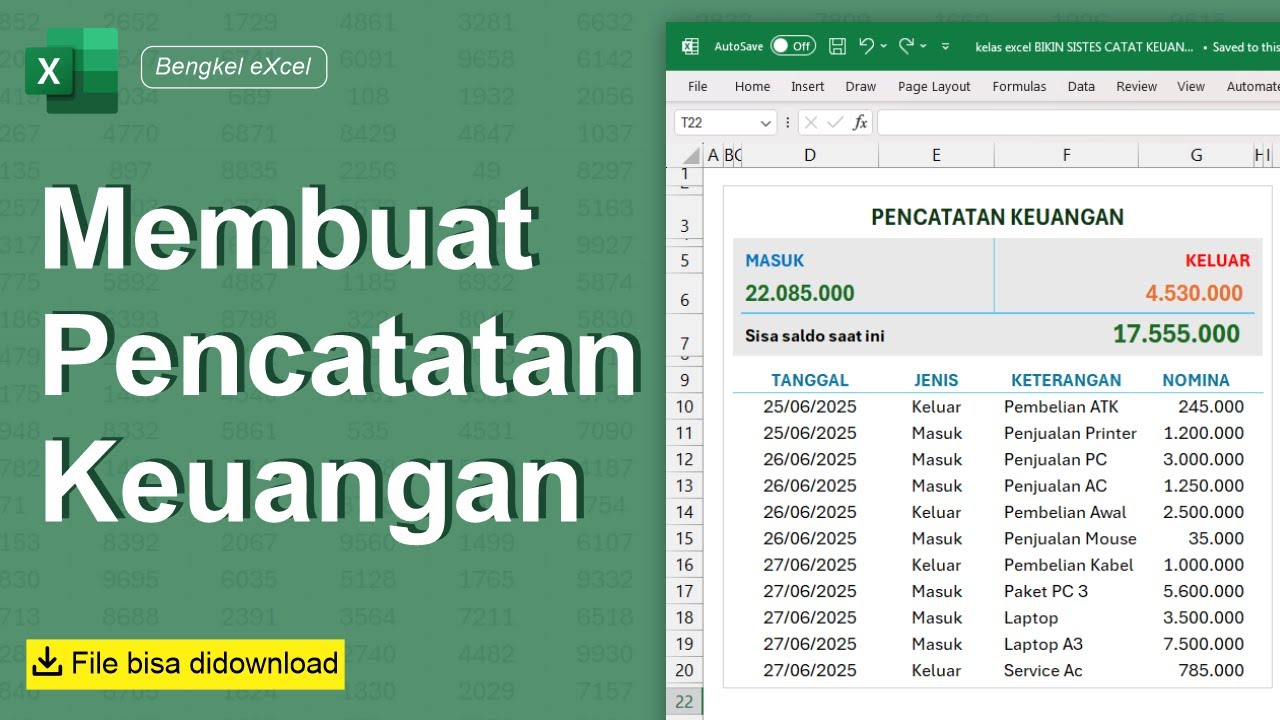Switch to the Draw tab
This screenshot has width=1280, height=720.
click(x=861, y=87)
